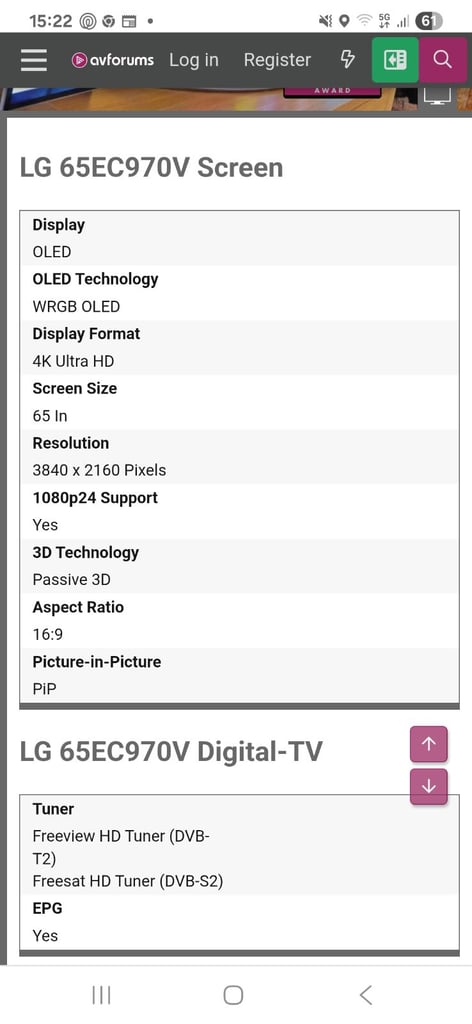The height and width of the screenshot is (1024, 472).
Task: Open the hamburger navigation menu
Action: point(33,60)
